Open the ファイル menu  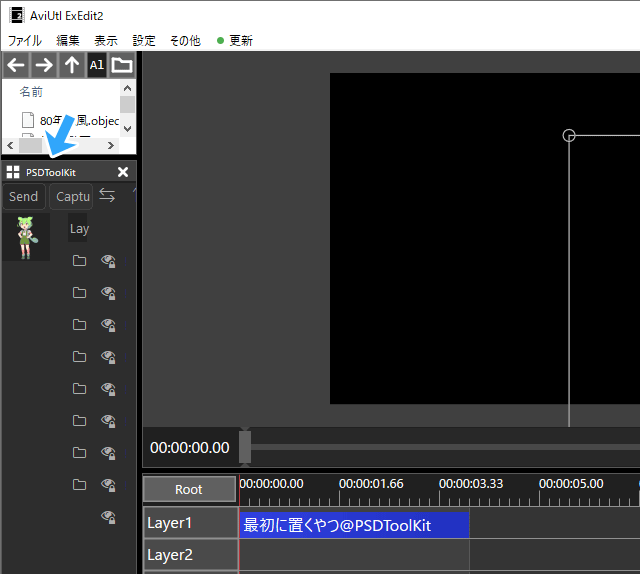coord(25,40)
